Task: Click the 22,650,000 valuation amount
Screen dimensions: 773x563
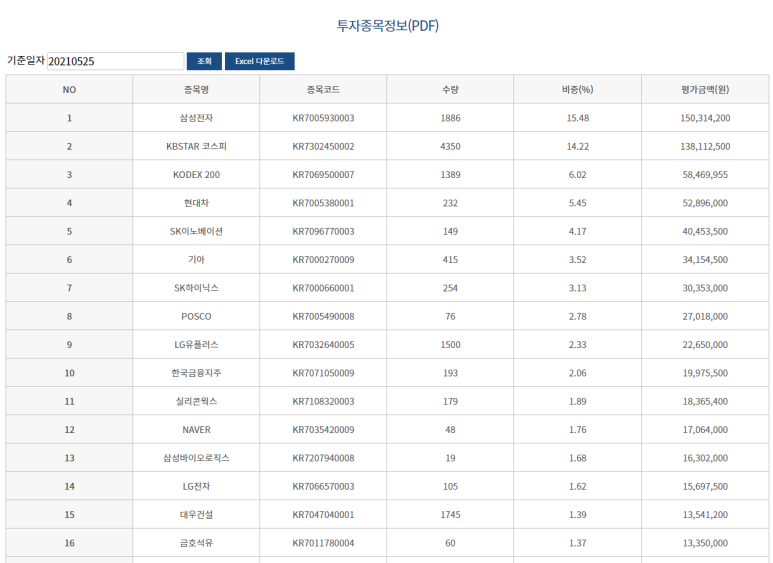Action: coord(705,345)
